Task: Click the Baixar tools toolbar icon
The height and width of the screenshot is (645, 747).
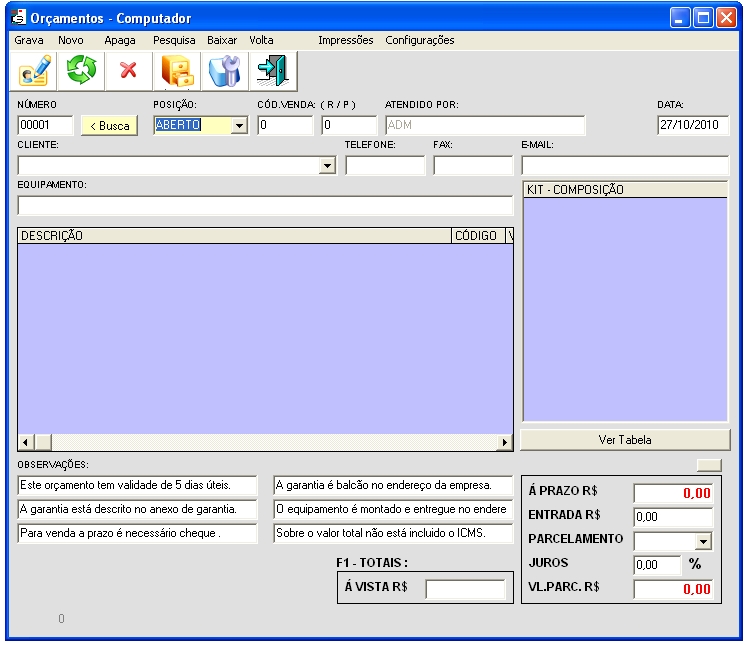Action: (x=224, y=71)
